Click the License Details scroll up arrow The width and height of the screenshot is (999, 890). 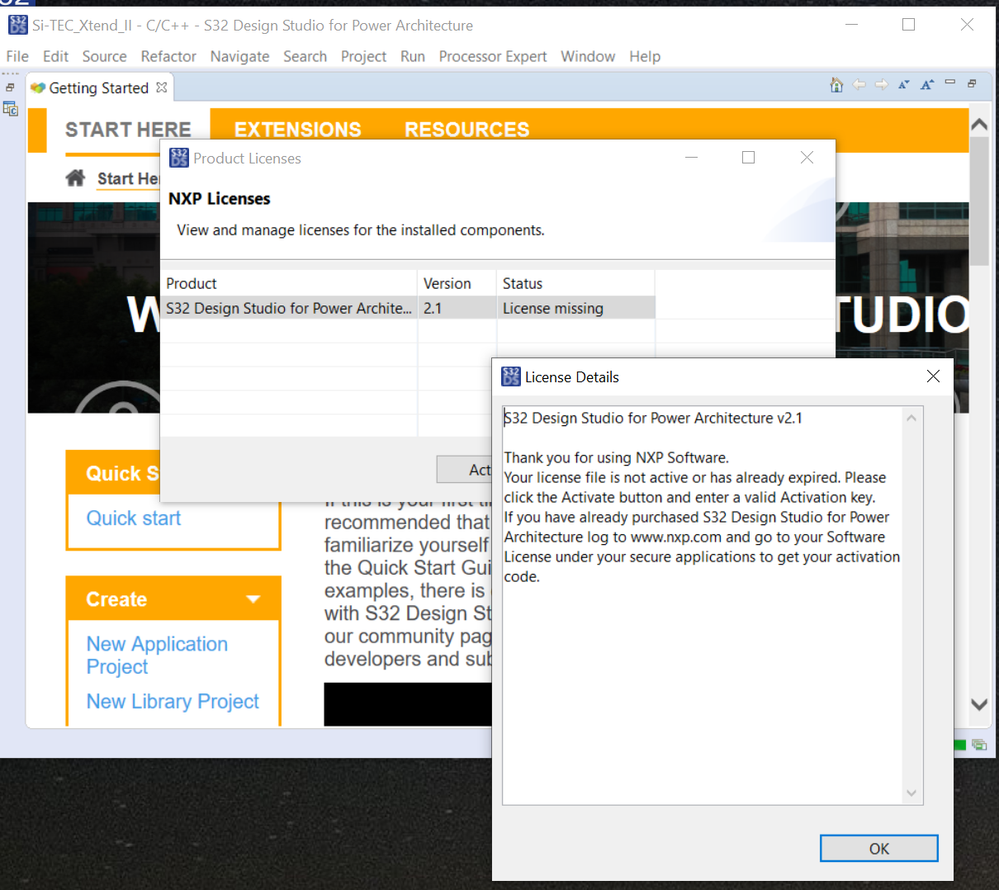pyautogui.click(x=912, y=418)
